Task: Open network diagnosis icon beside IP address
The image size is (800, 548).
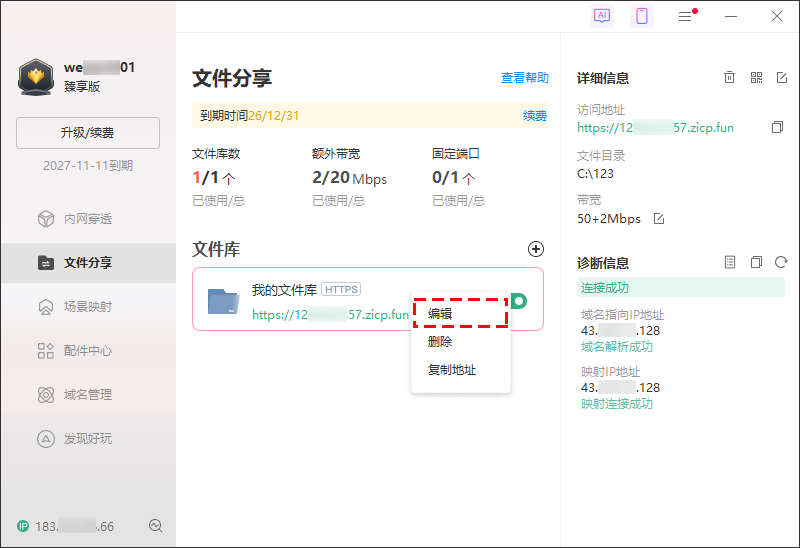Action: click(x=155, y=526)
